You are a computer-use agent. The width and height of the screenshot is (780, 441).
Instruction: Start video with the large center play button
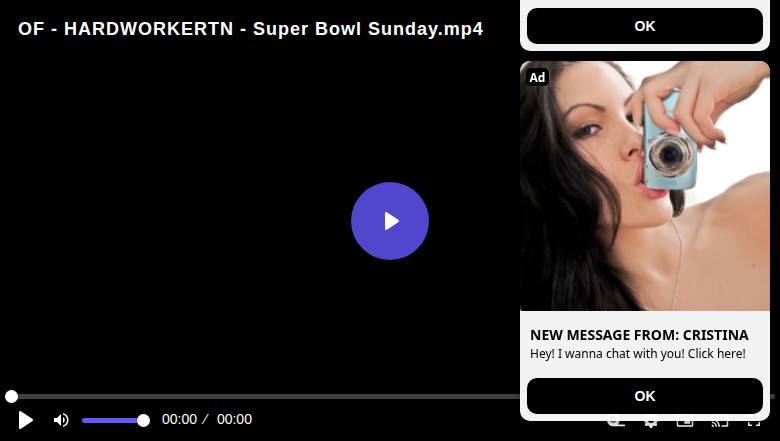(x=390, y=221)
